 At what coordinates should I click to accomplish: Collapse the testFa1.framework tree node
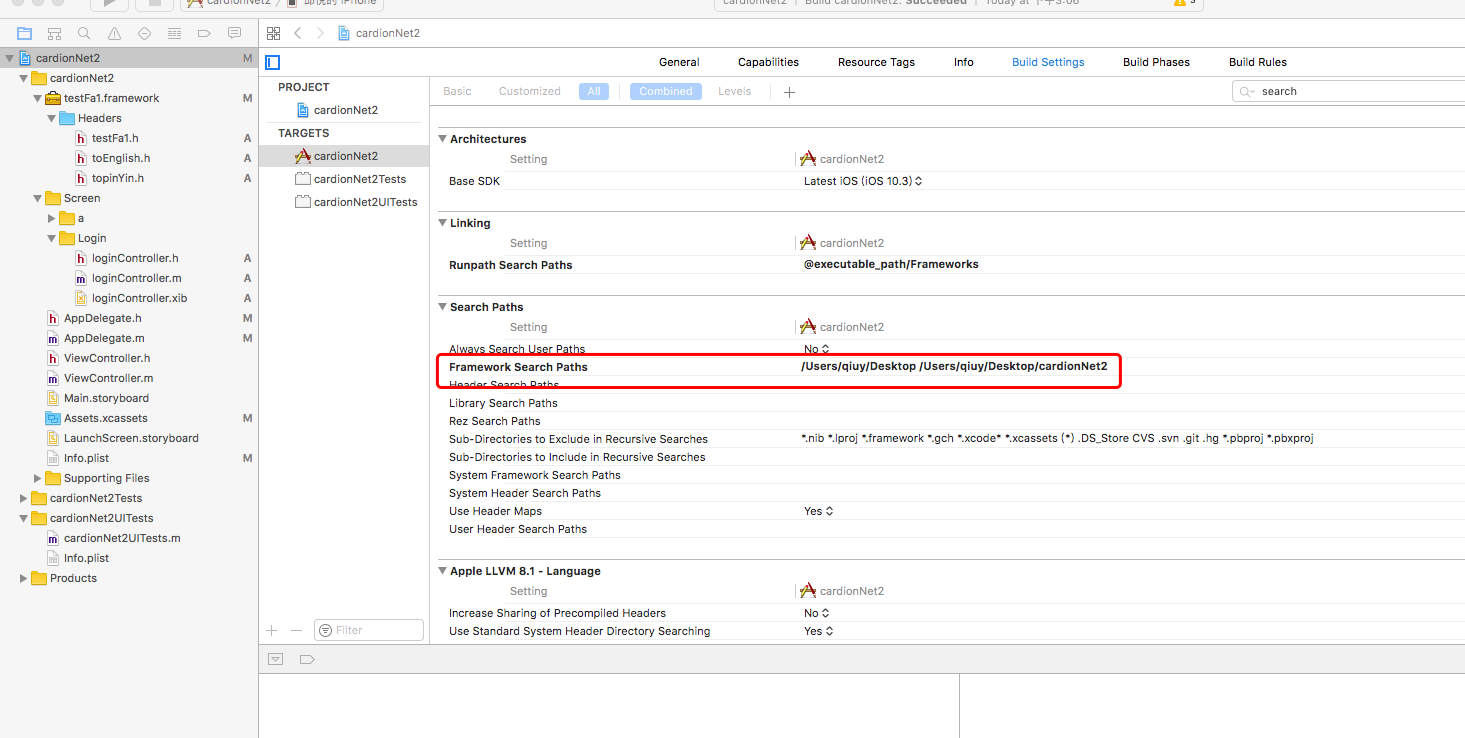point(38,98)
